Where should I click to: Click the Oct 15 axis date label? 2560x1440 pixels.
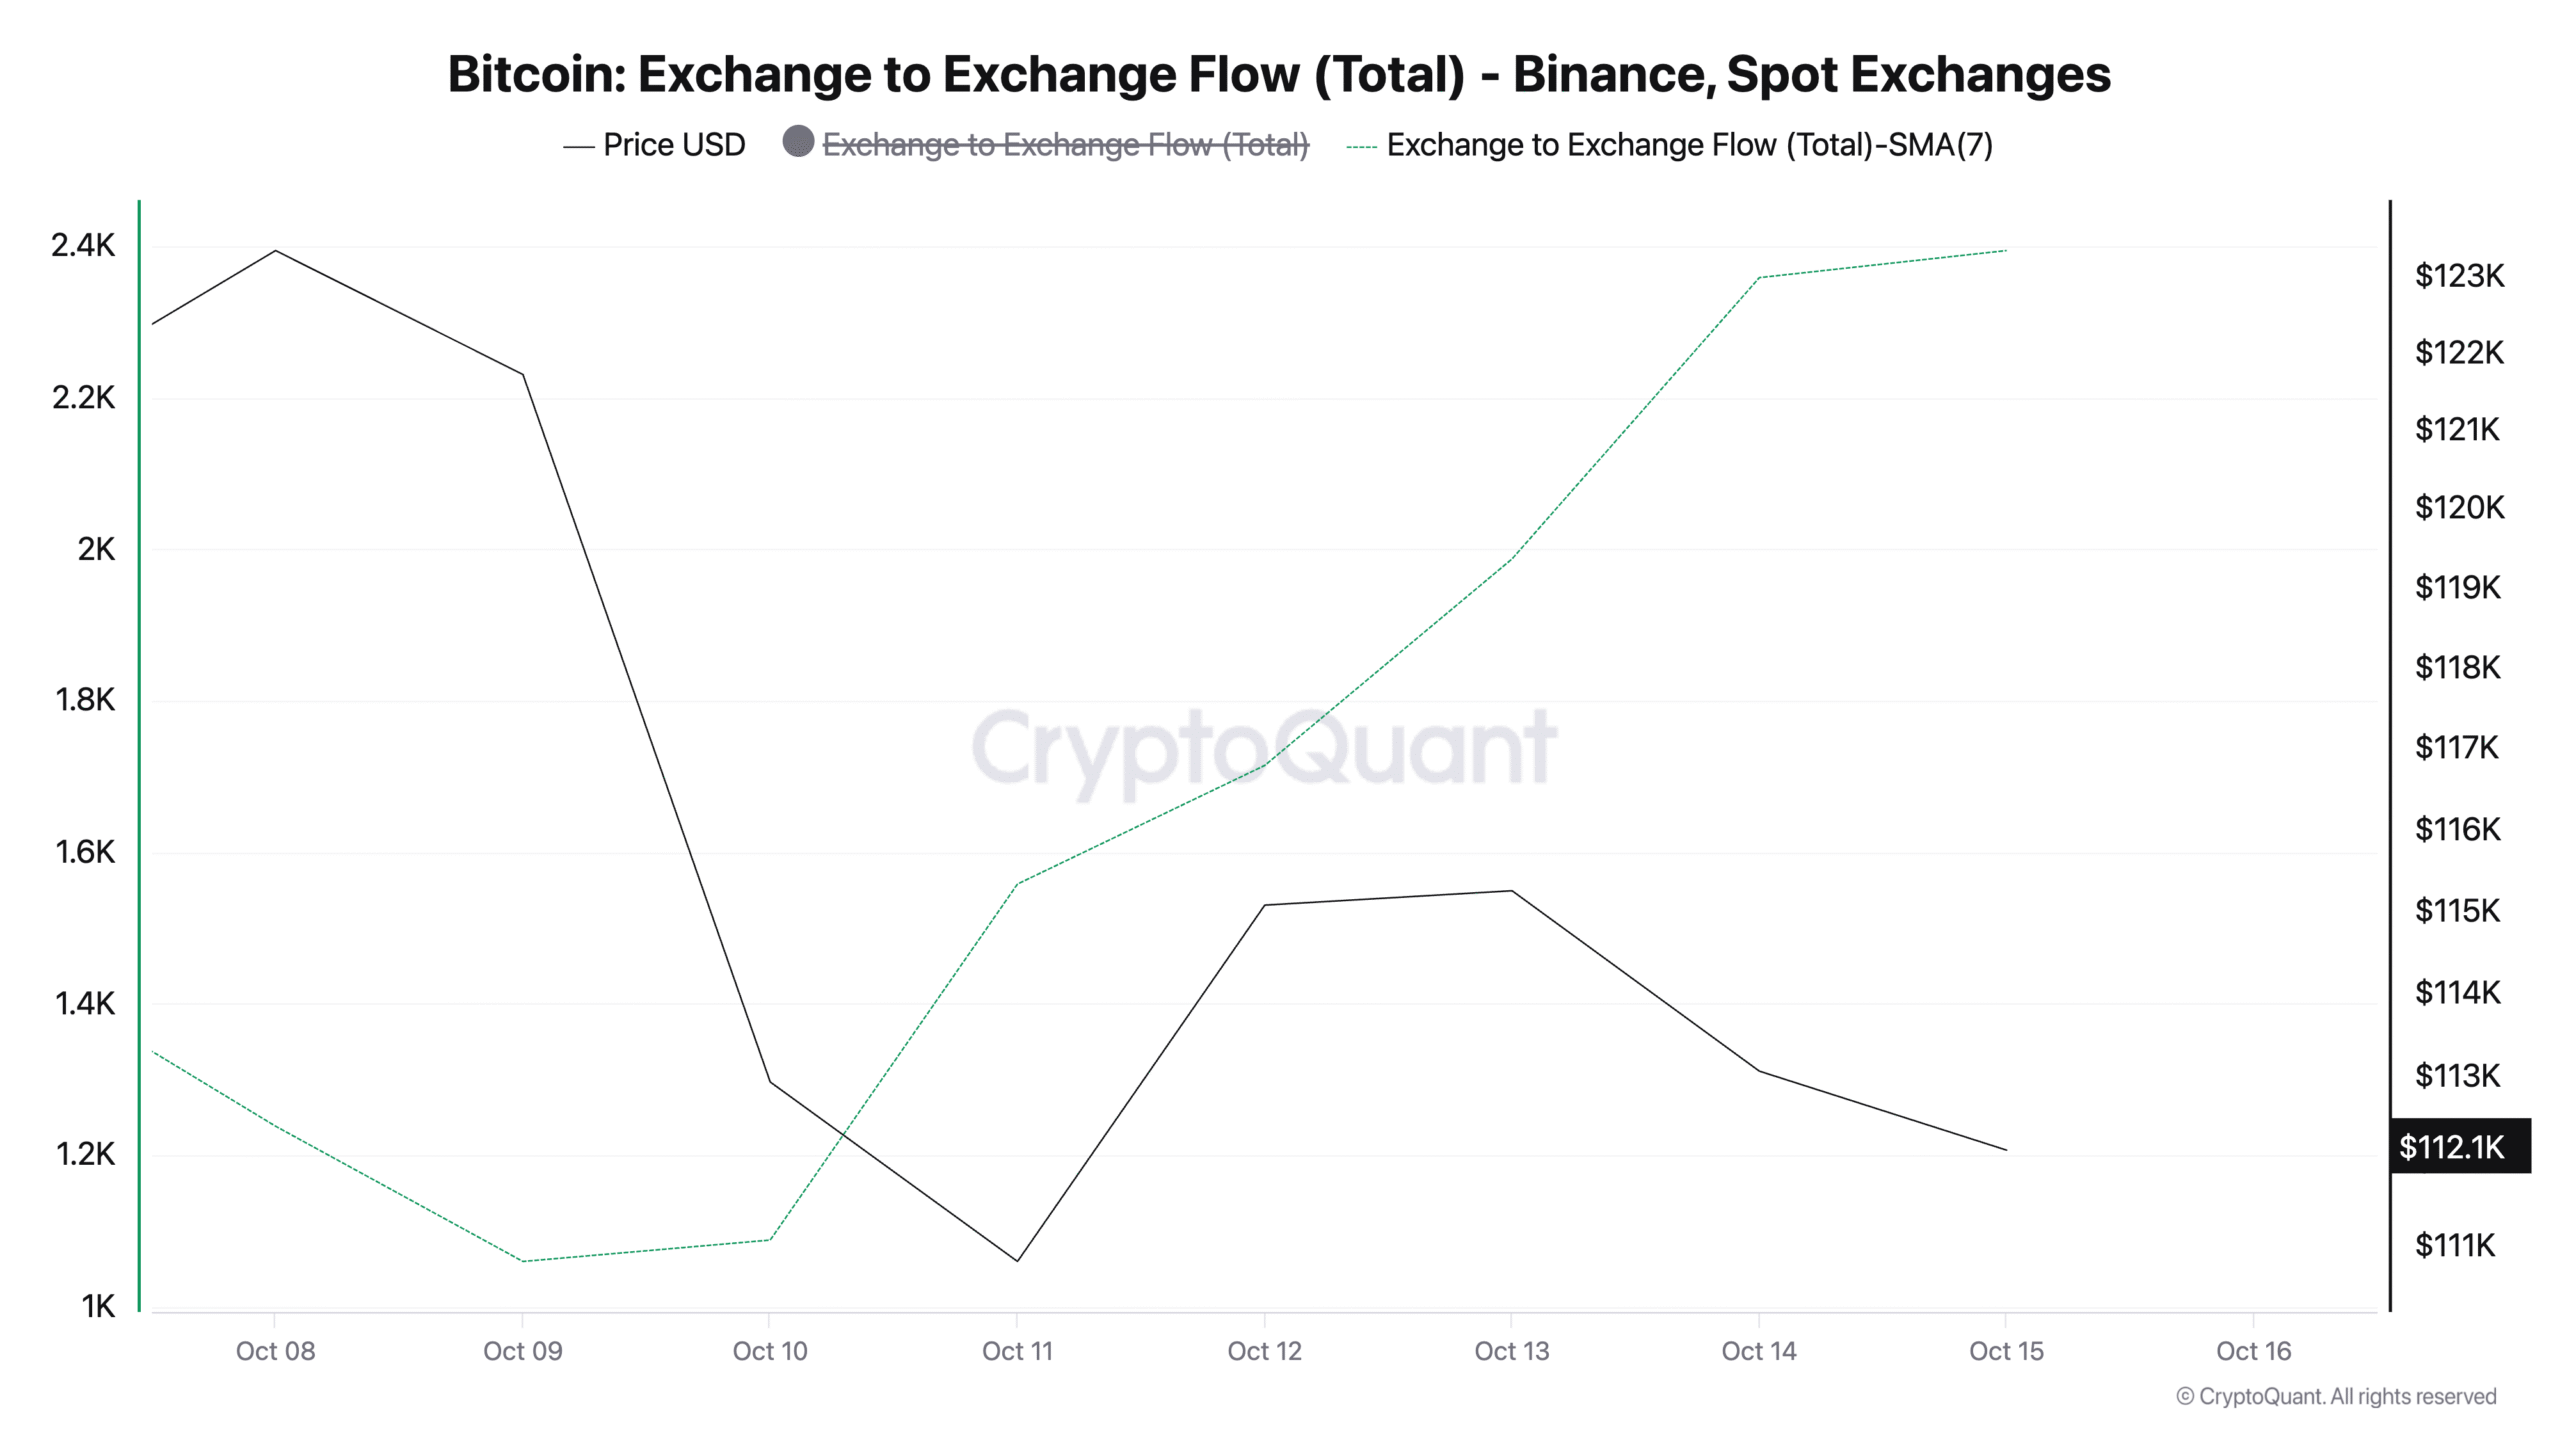click(x=2006, y=1351)
